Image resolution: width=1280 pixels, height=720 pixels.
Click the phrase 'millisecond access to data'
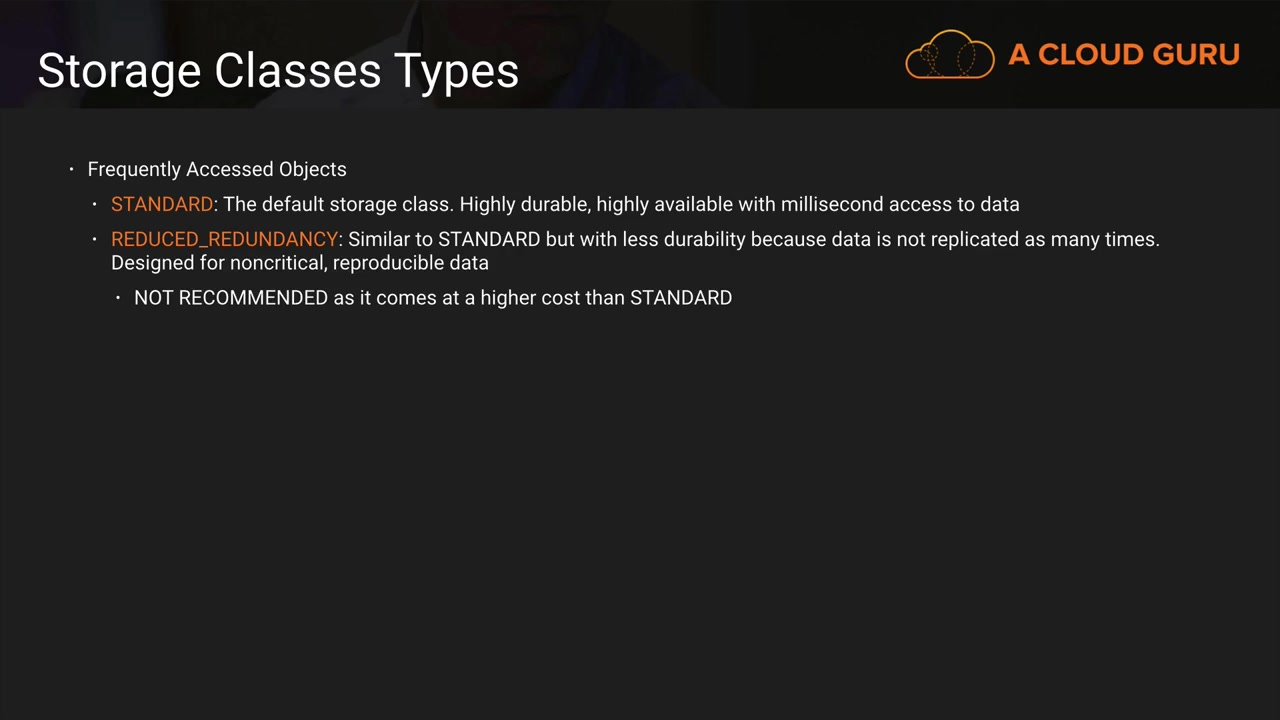point(900,204)
